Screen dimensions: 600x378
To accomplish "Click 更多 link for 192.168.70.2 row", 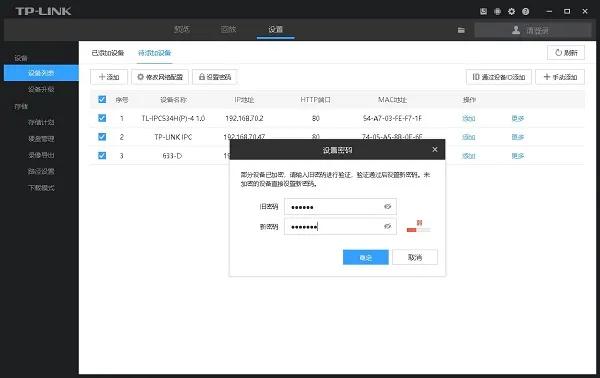I will (518, 118).
